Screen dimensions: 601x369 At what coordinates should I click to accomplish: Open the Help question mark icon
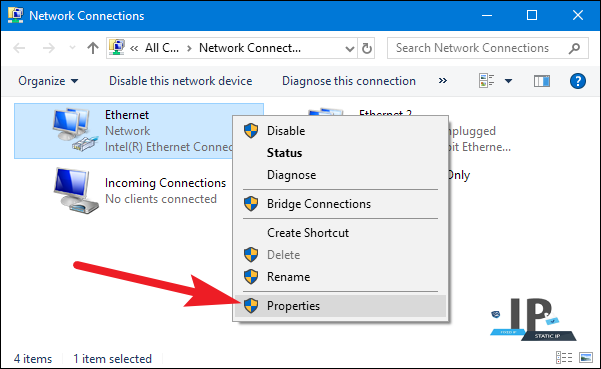[578, 81]
